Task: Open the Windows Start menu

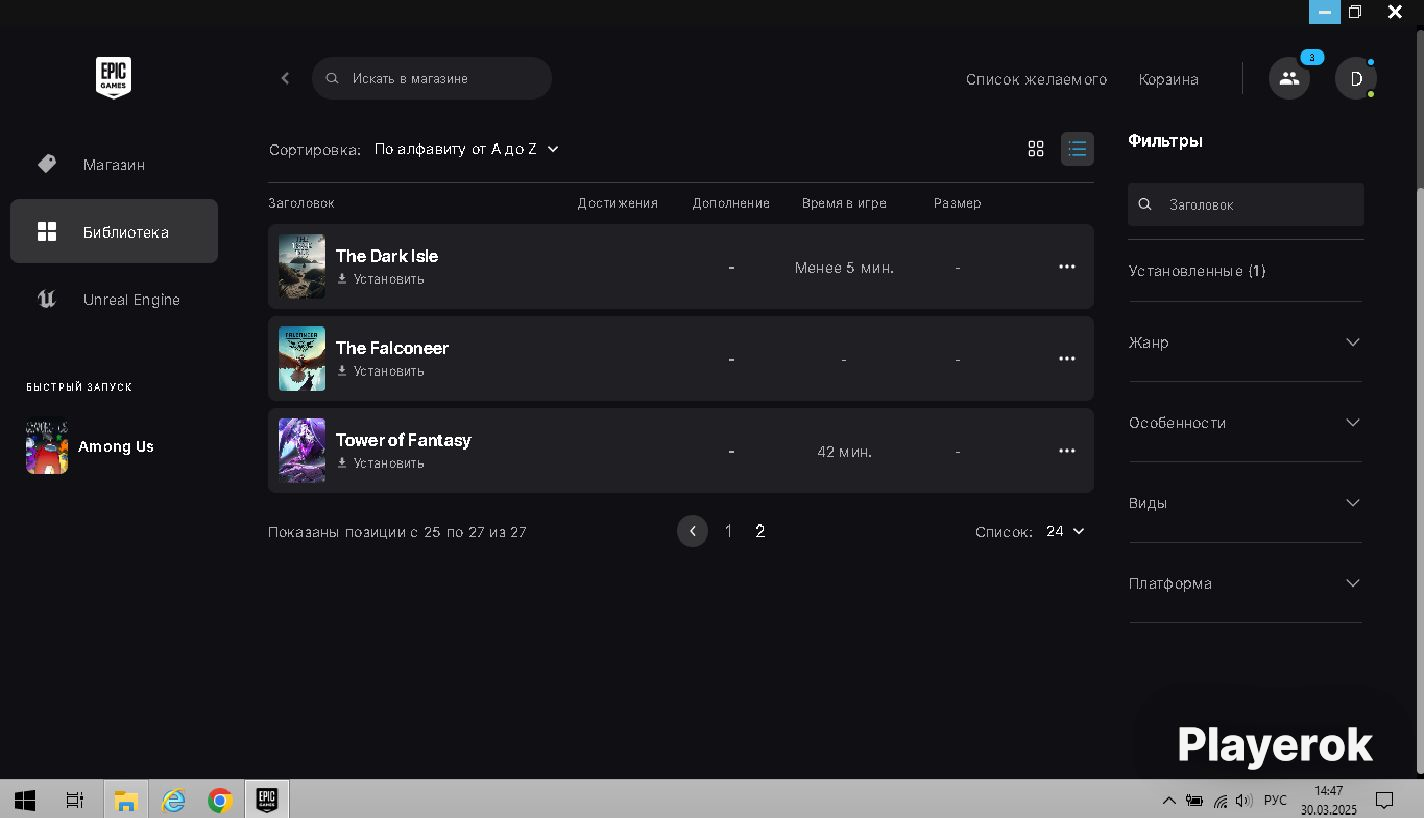Action: tap(25, 800)
